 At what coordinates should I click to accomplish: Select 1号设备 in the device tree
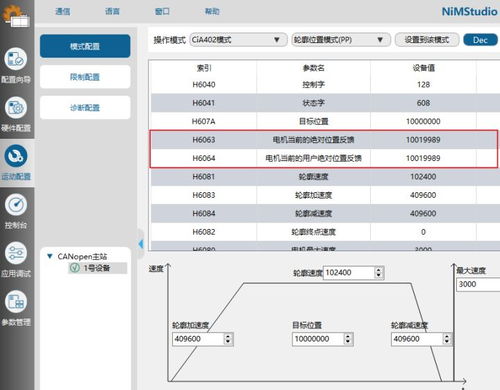pos(98,268)
